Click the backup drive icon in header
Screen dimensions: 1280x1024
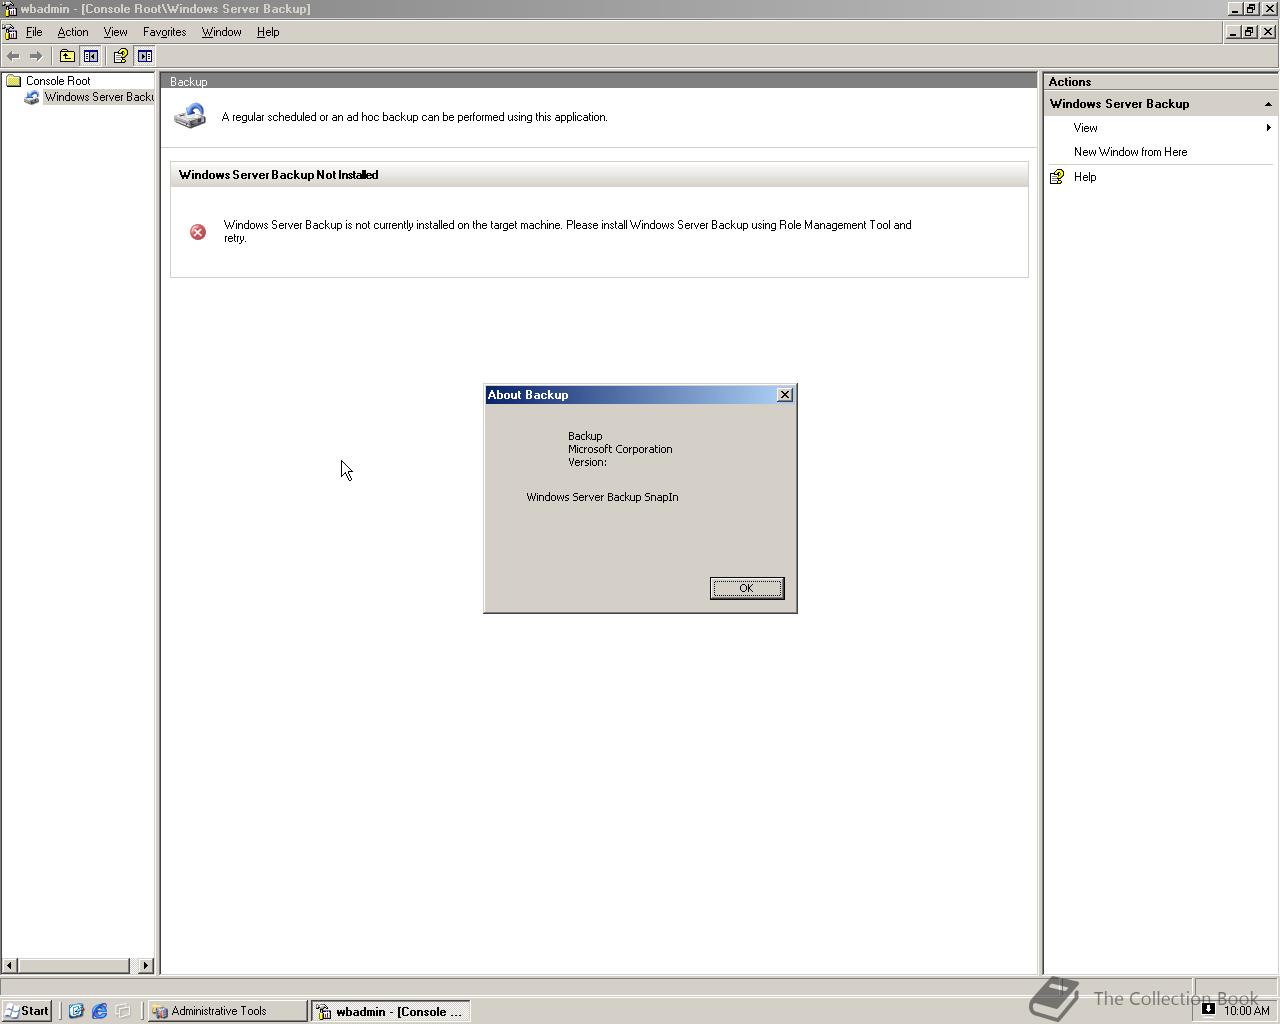[x=190, y=116]
